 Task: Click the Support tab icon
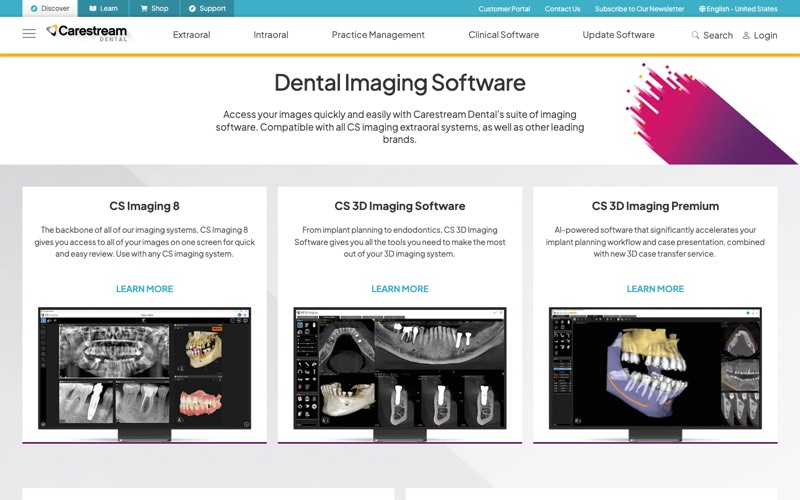pos(192,8)
